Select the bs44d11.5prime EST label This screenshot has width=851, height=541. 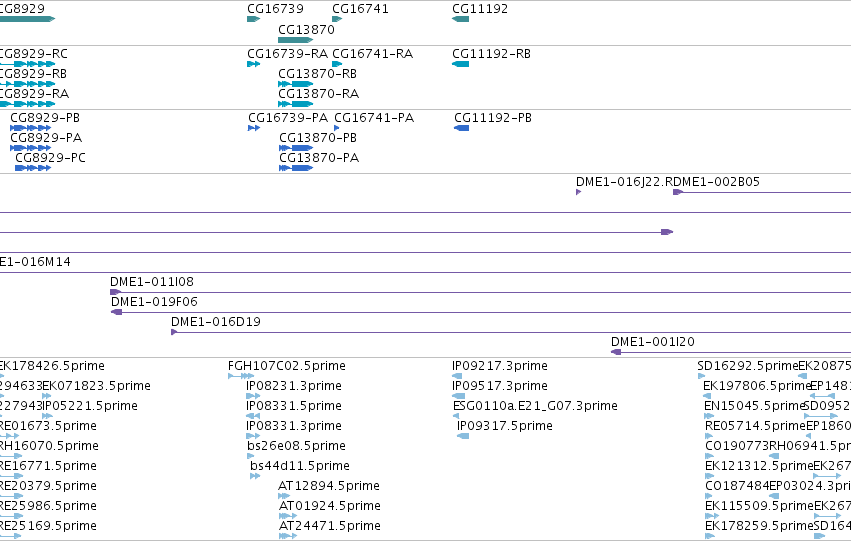[x=300, y=466]
